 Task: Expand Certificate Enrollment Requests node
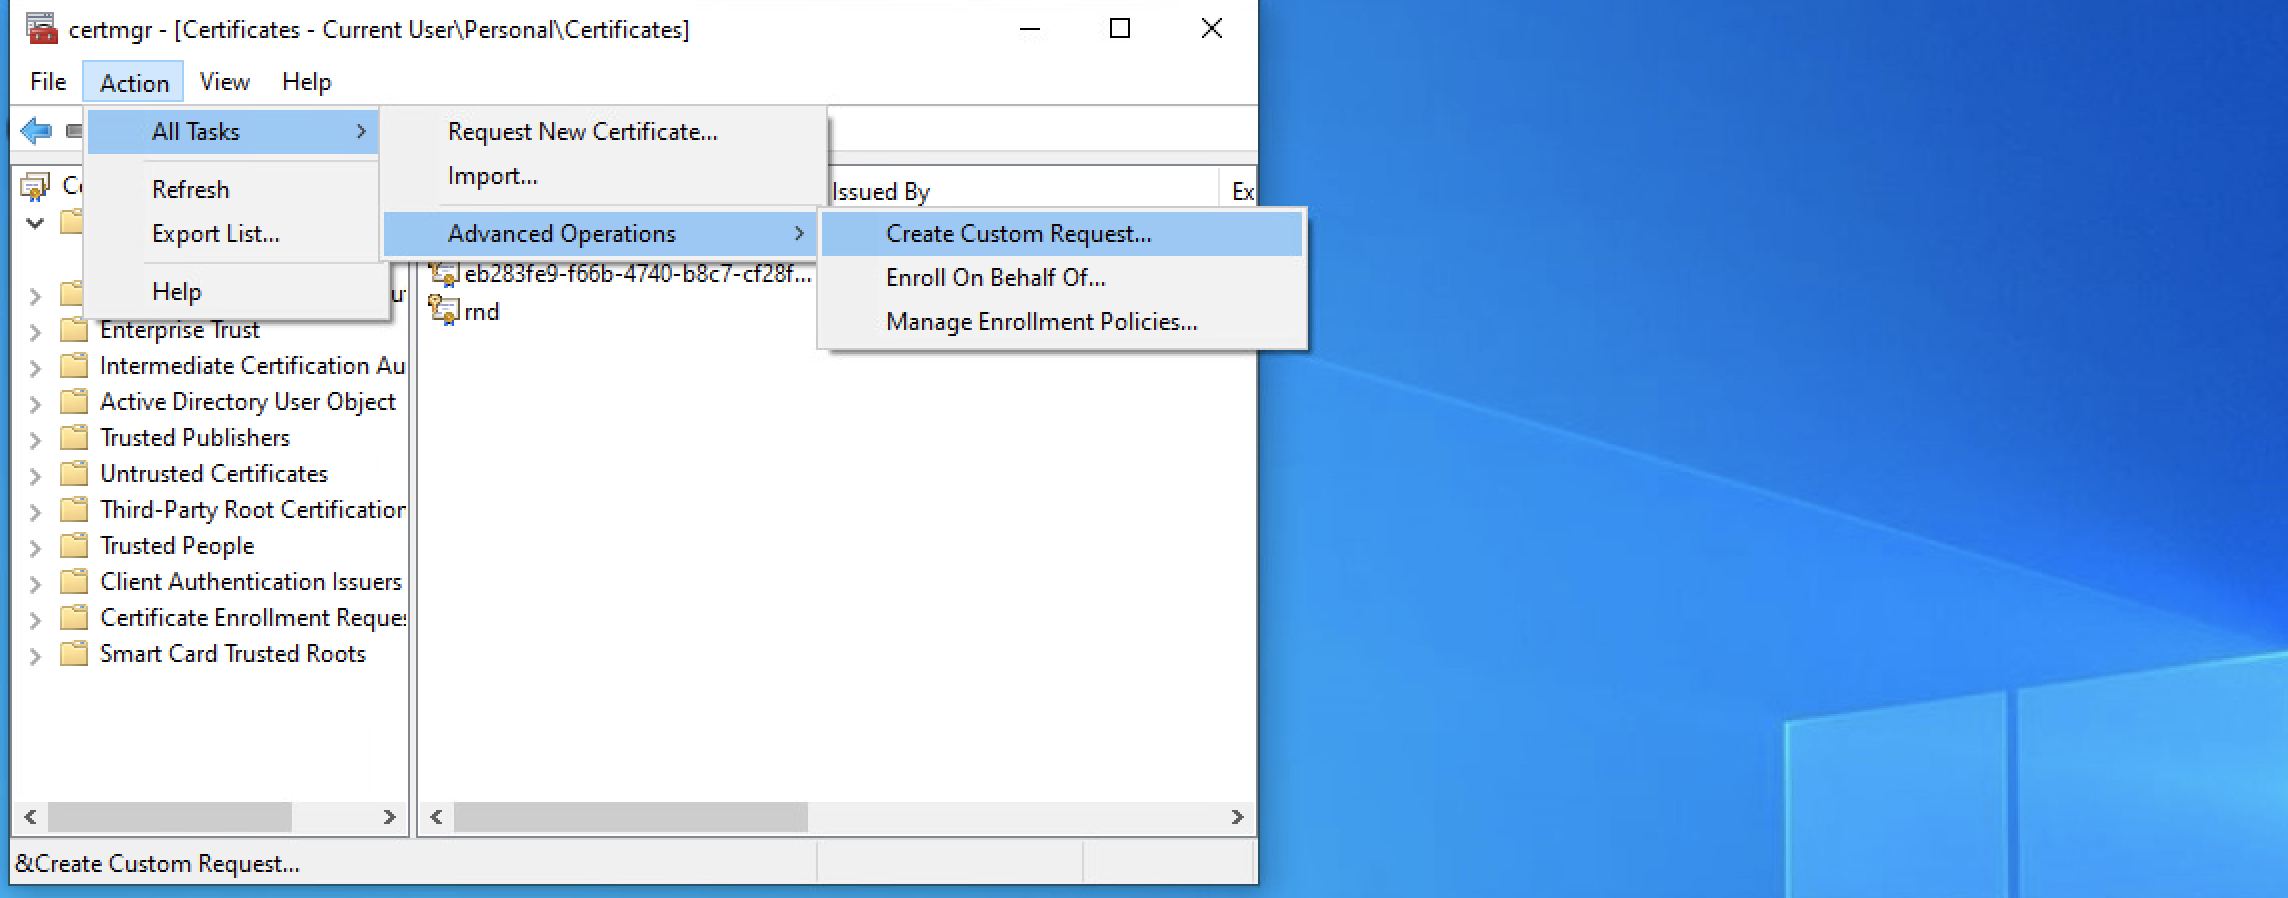tap(35, 620)
